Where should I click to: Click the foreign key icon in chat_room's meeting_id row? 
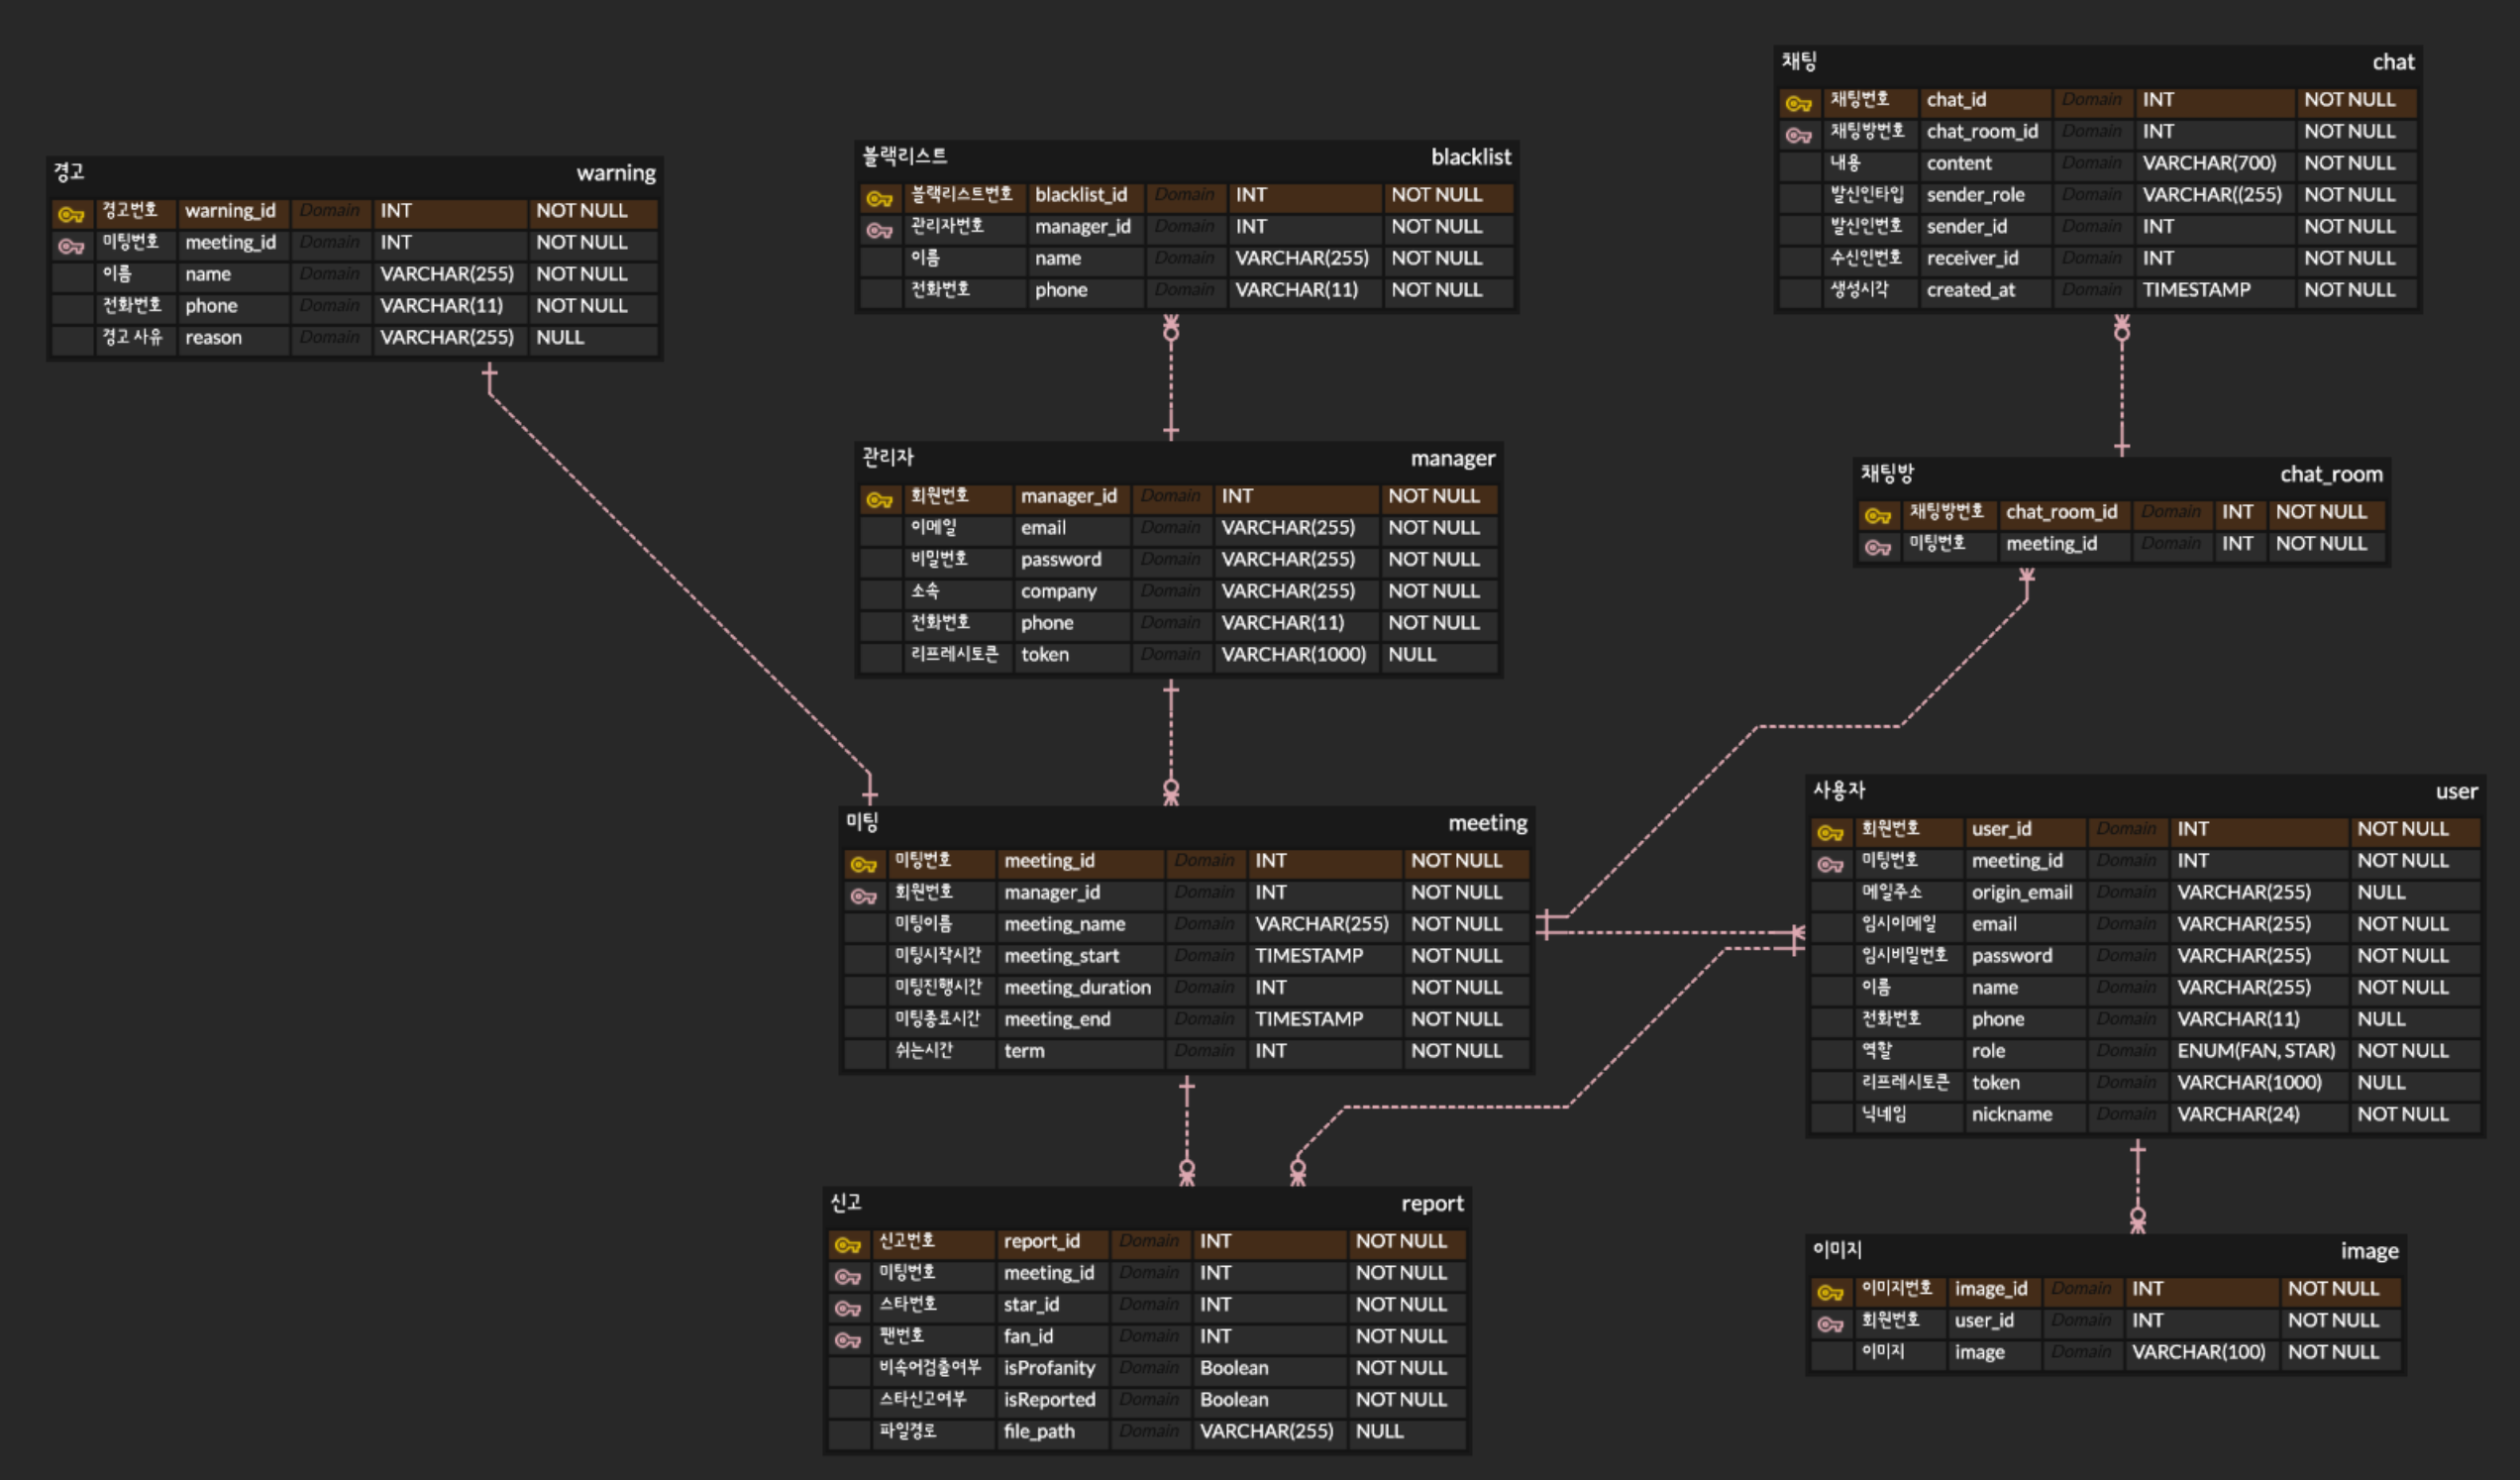tap(1877, 547)
